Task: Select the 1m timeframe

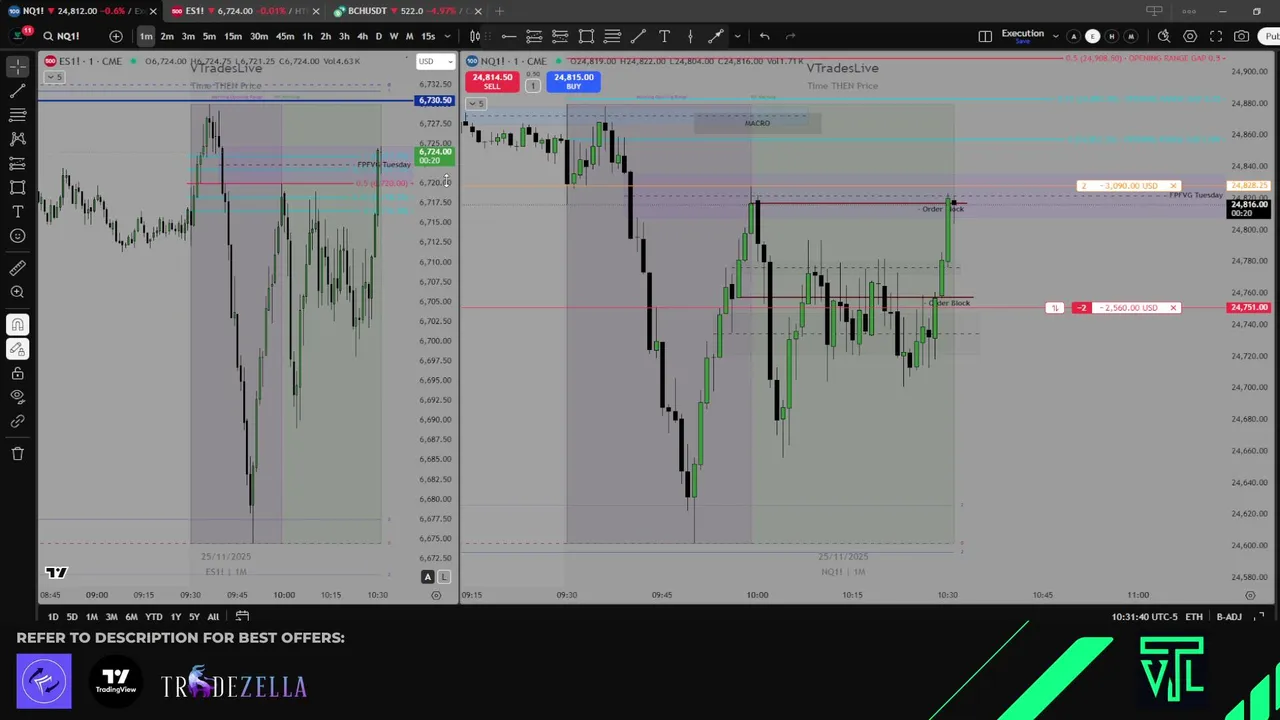Action: click(146, 36)
